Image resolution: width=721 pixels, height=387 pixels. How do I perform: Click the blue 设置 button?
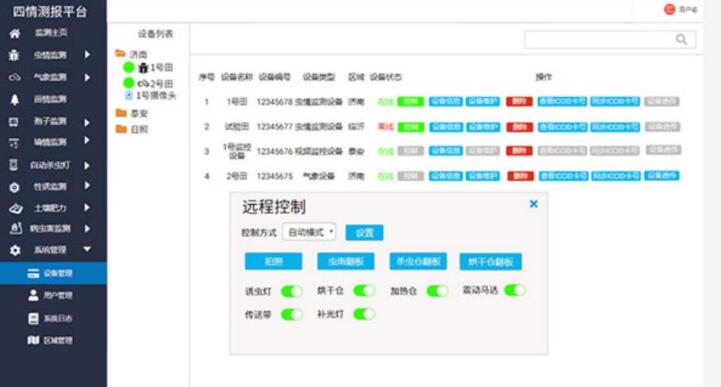(364, 233)
